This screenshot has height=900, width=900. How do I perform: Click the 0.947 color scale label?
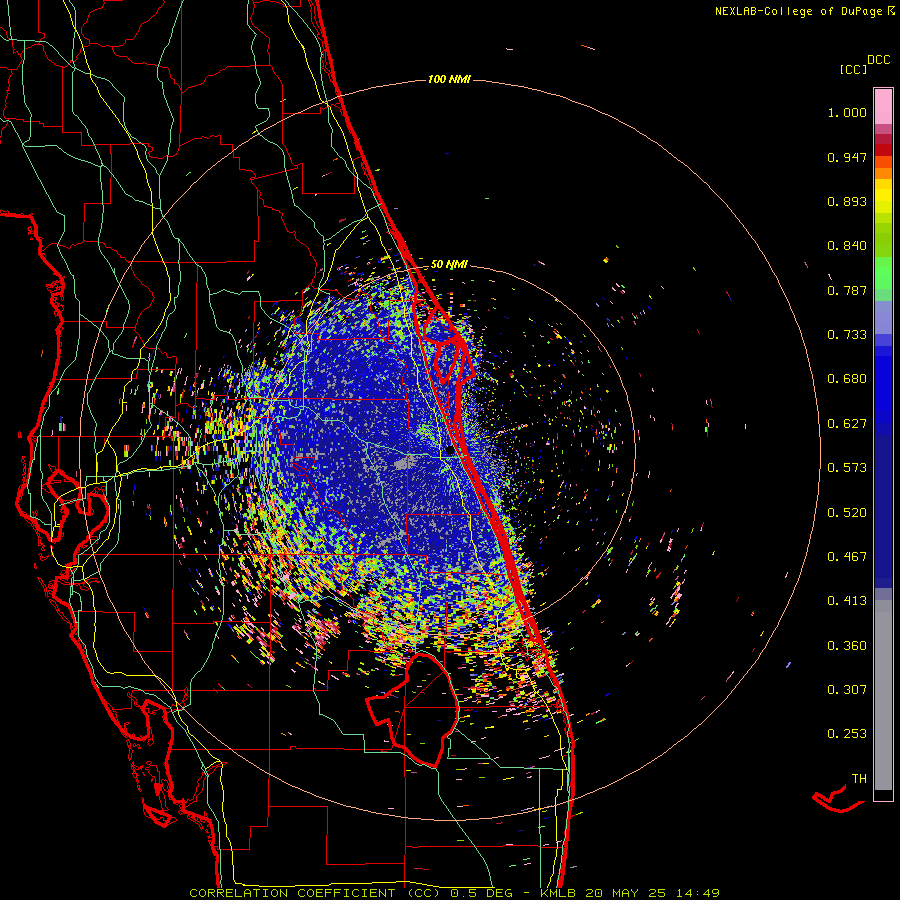tap(847, 157)
